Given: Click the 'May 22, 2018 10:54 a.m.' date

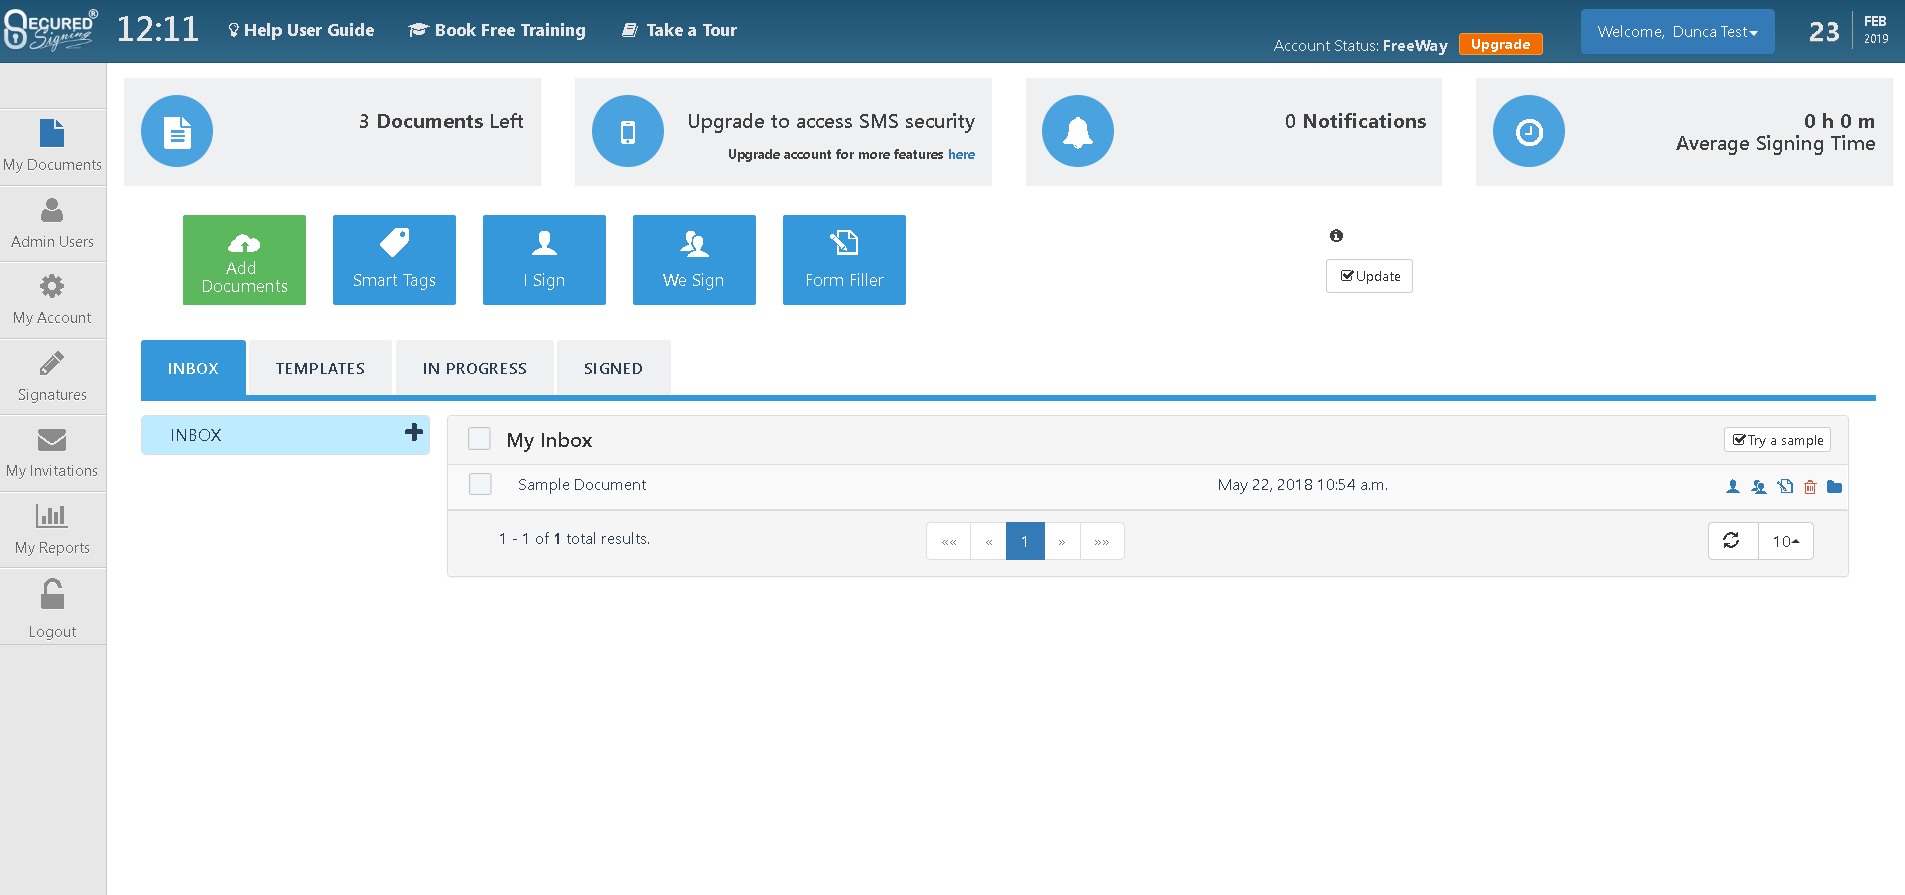Looking at the screenshot, I should (1303, 485).
